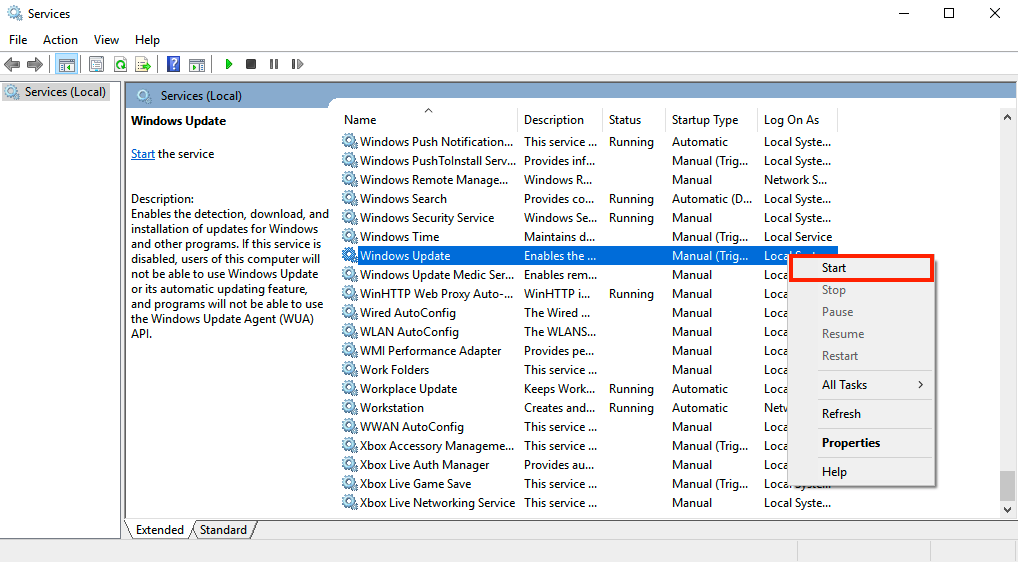The image size is (1018, 562).
Task: Select the WinHTTP Web Proxy Auto service
Action: [x=564, y=293]
